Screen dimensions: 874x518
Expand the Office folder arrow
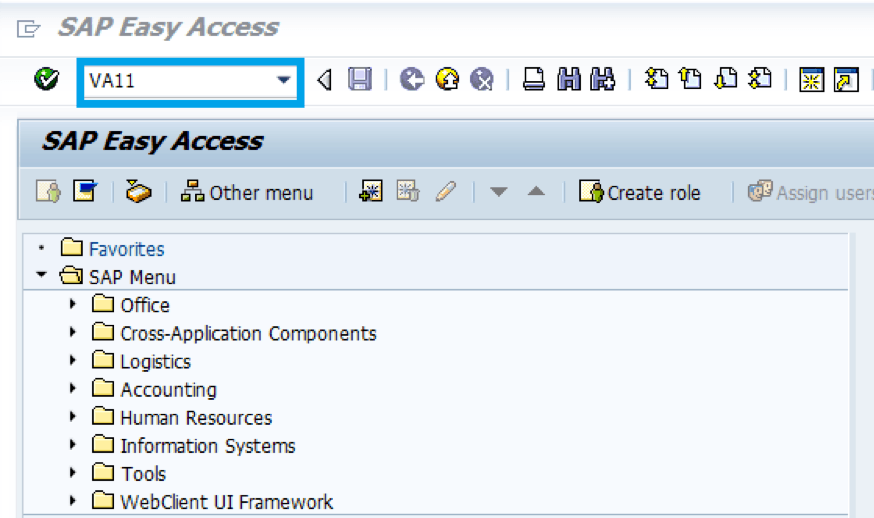pyautogui.click(x=72, y=304)
